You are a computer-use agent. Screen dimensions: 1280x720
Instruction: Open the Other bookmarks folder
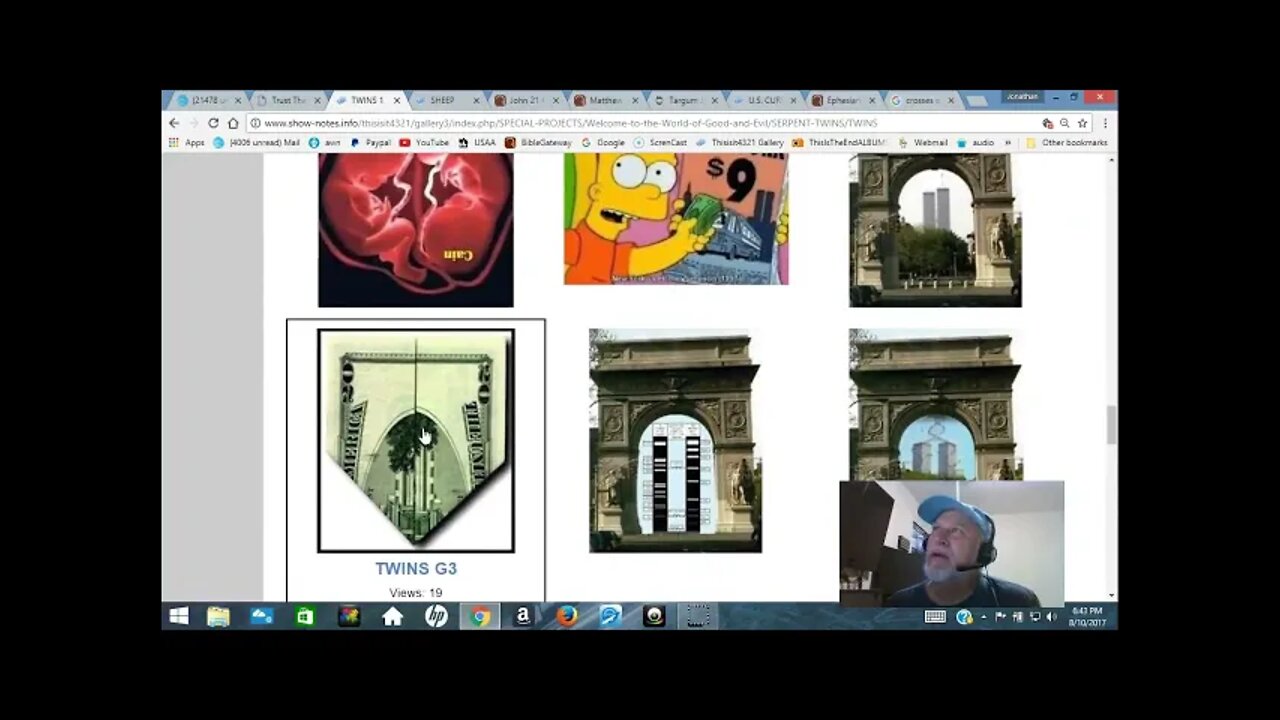pyautogui.click(x=1066, y=143)
